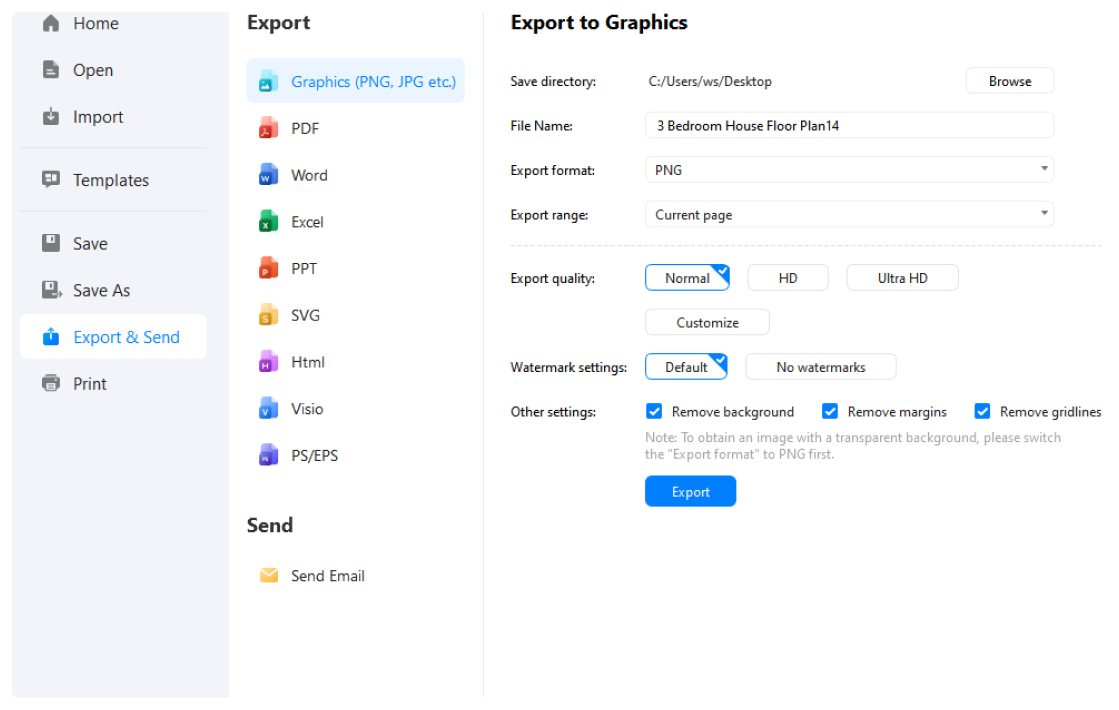This screenshot has height=710, width=1119.
Task: Select the SVG export option label
Action: (305, 315)
